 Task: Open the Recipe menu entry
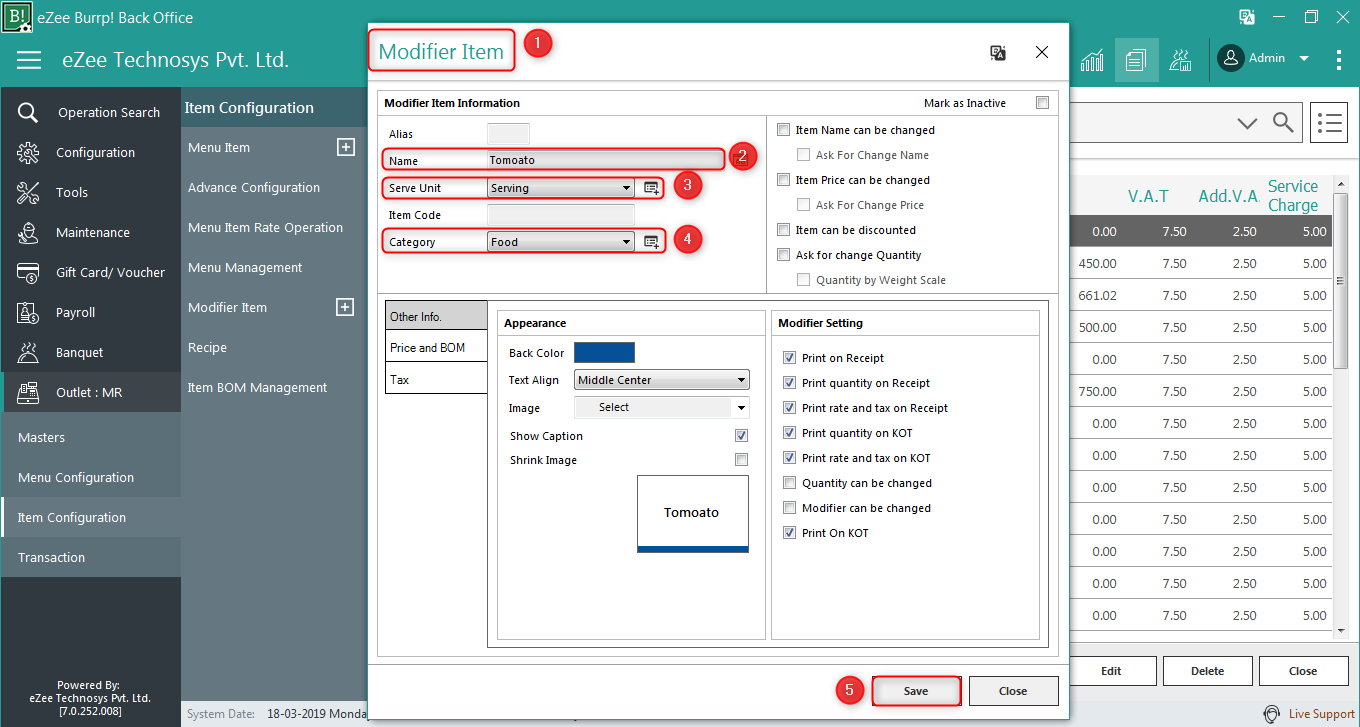click(x=207, y=347)
